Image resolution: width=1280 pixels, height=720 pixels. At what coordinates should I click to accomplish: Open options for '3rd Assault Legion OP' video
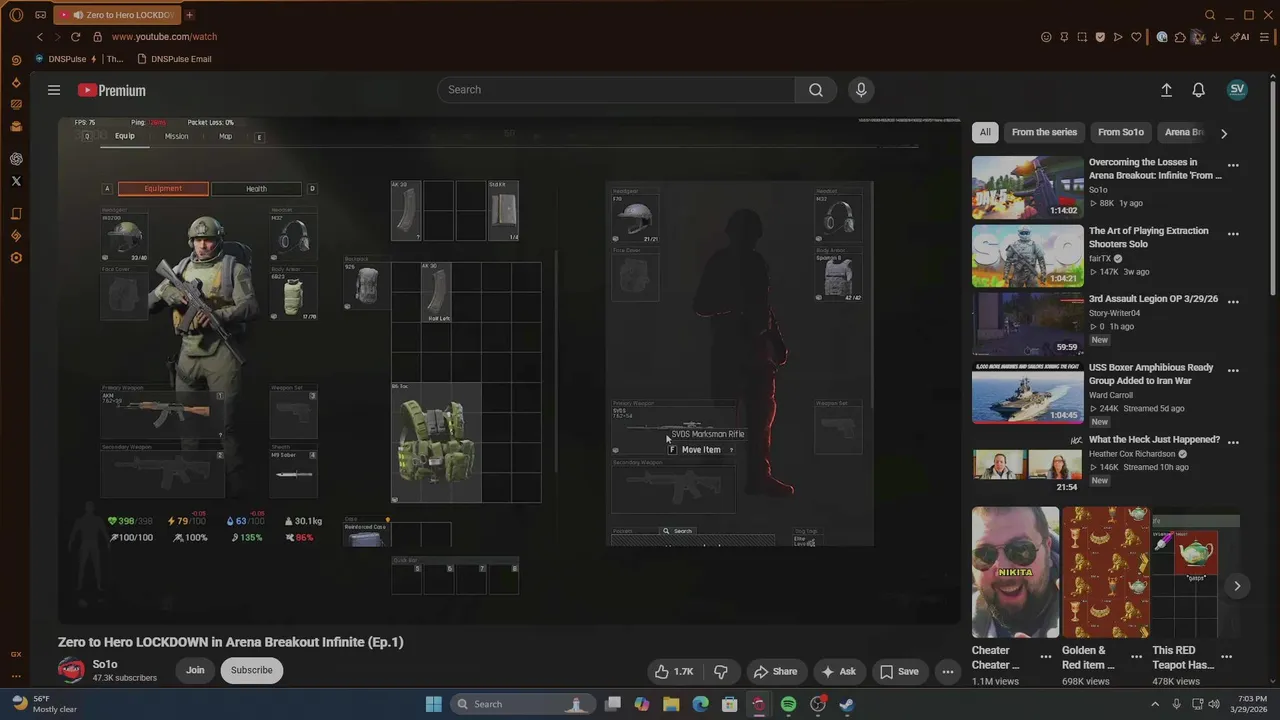pyautogui.click(x=1233, y=303)
